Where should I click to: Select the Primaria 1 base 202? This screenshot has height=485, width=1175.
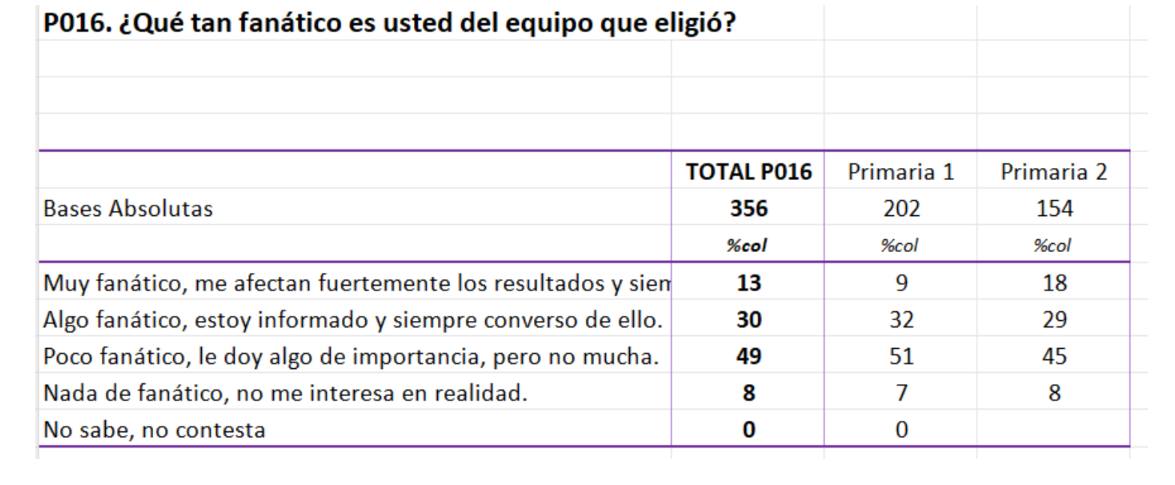pos(901,208)
